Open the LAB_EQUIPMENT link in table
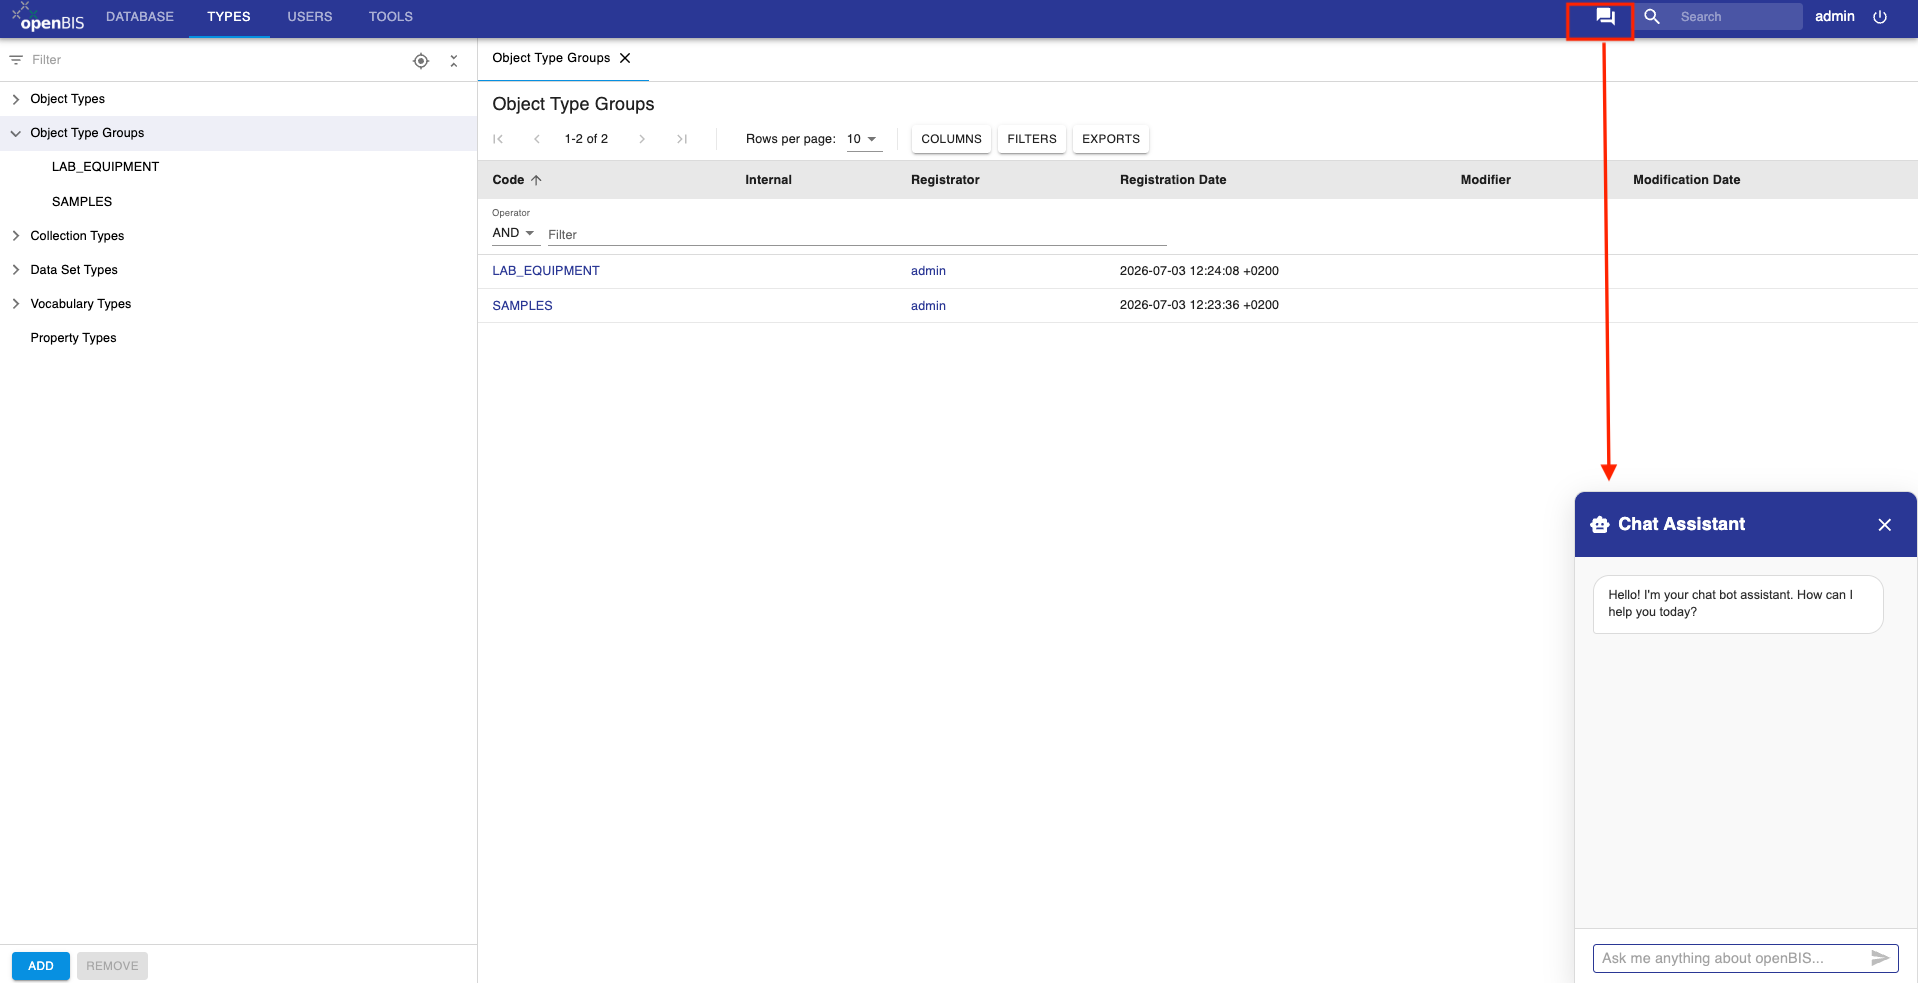 pos(546,271)
